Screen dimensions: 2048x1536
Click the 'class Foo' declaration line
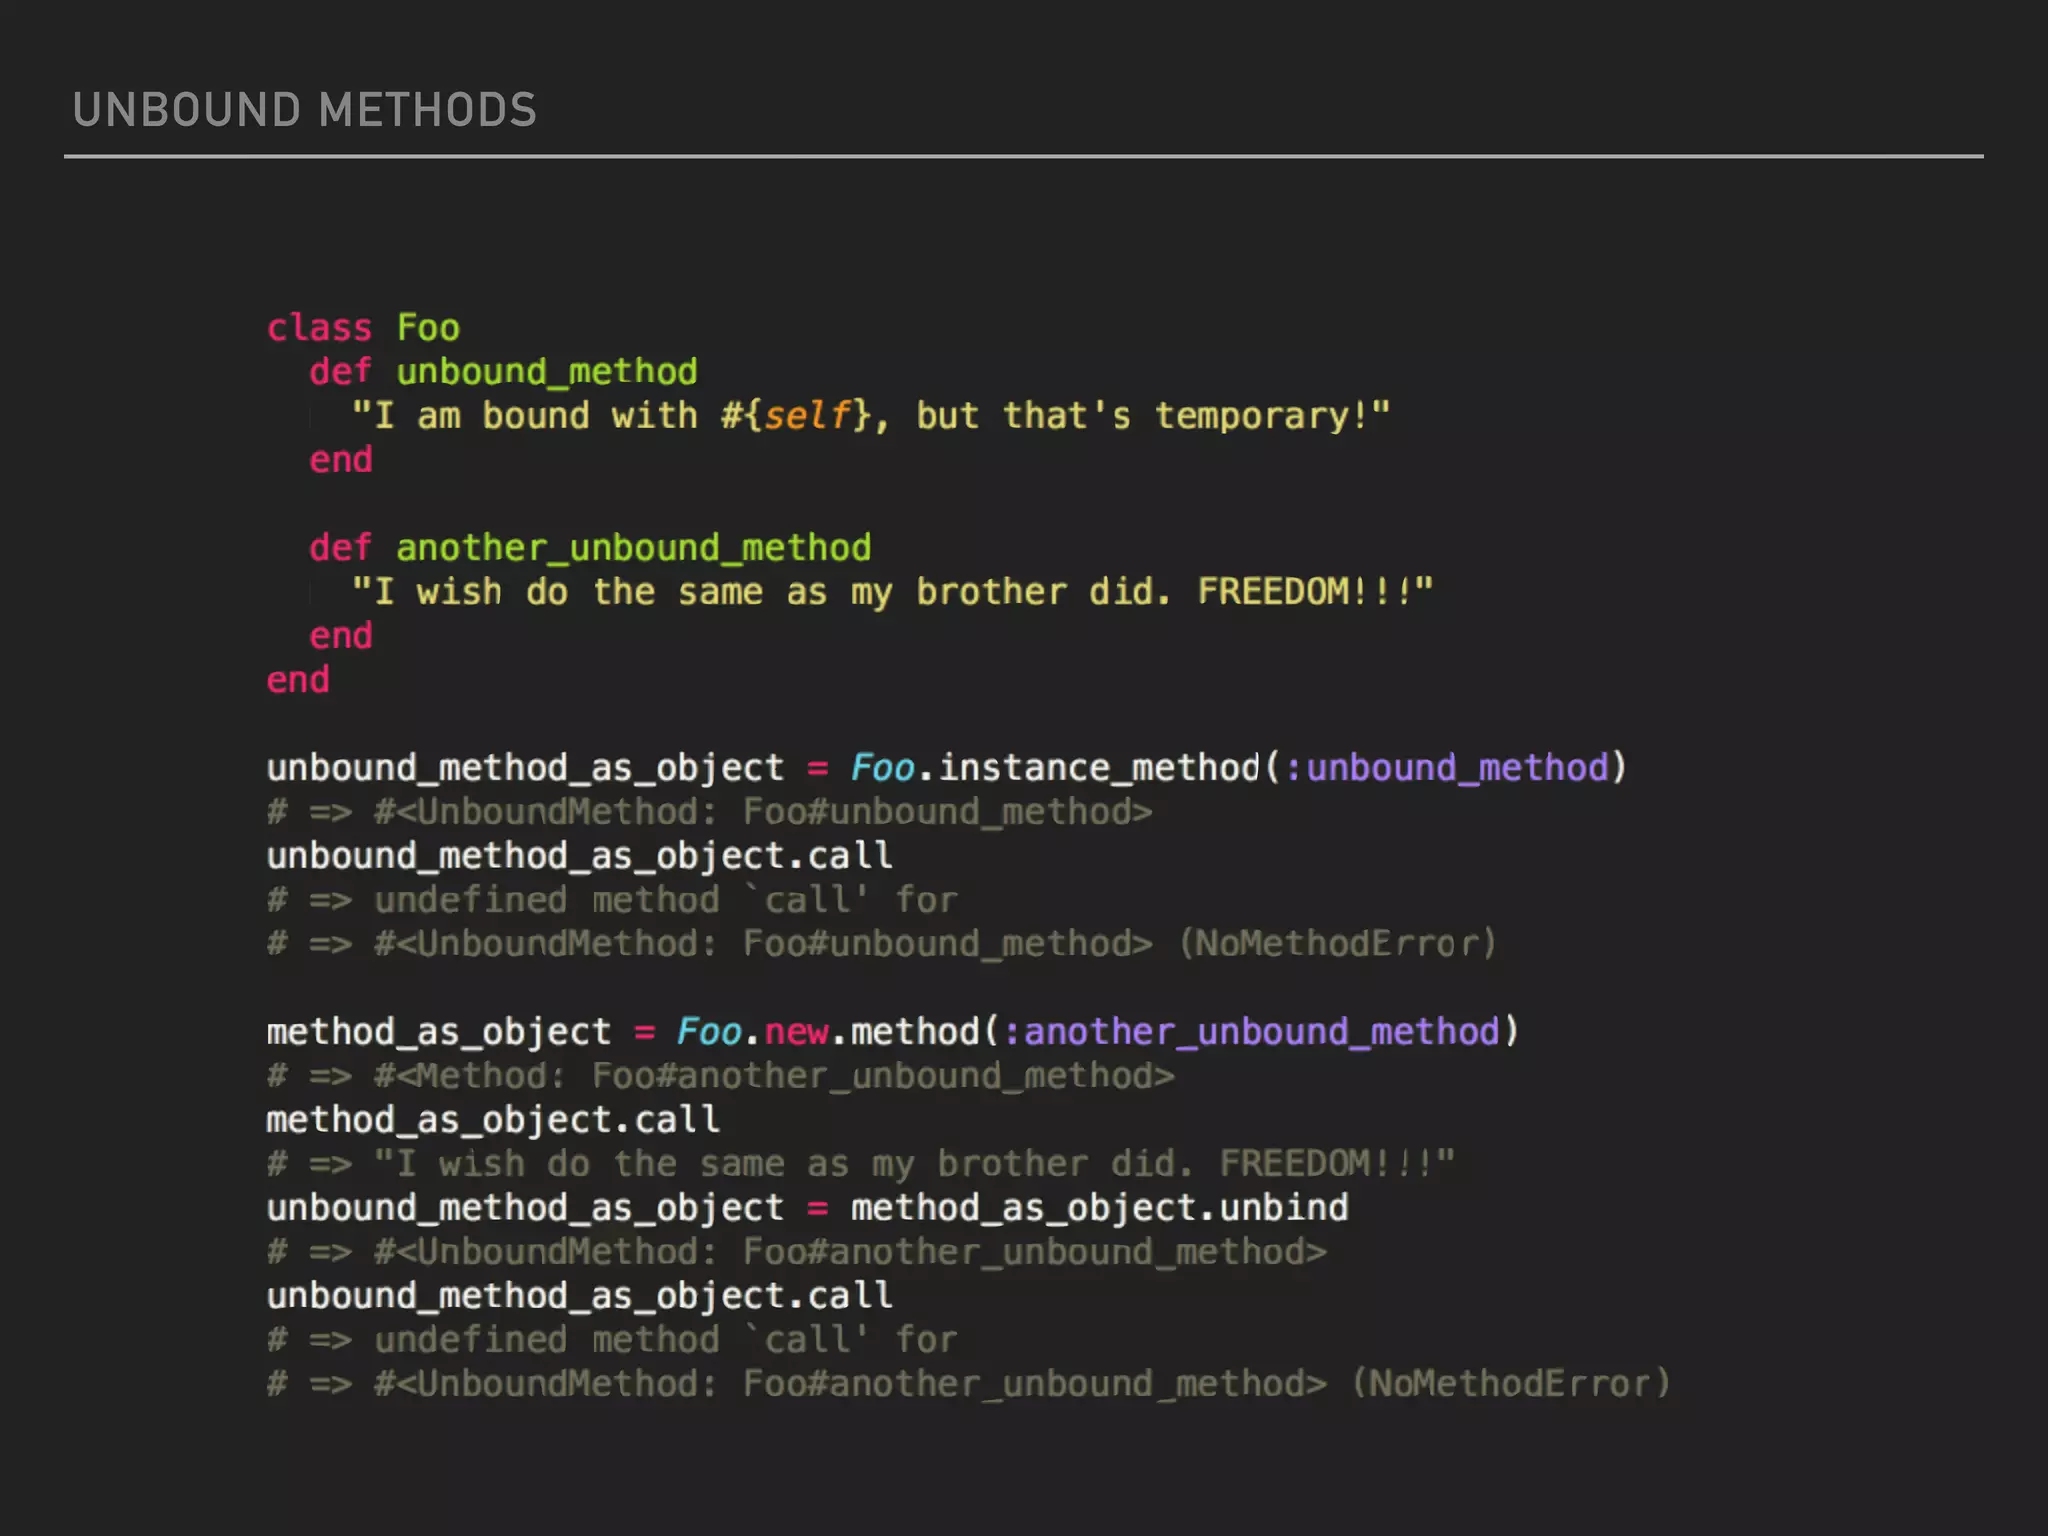pyautogui.click(x=363, y=328)
